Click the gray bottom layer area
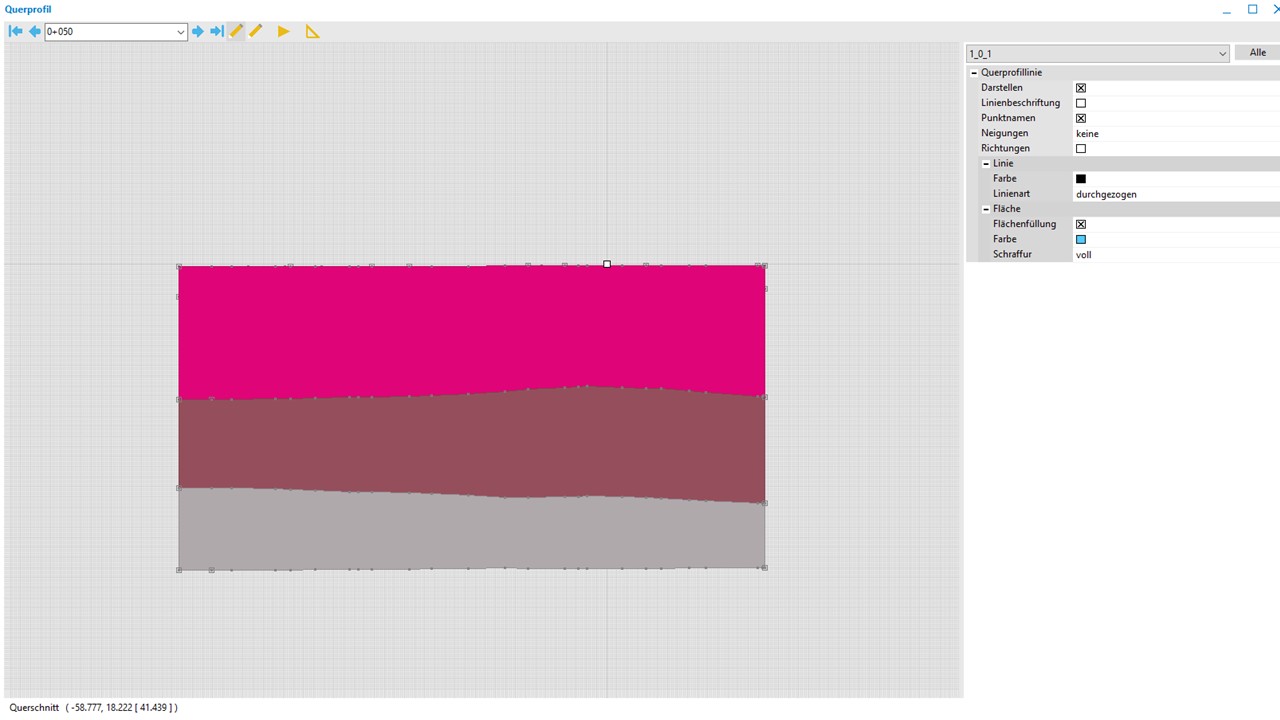 point(472,532)
